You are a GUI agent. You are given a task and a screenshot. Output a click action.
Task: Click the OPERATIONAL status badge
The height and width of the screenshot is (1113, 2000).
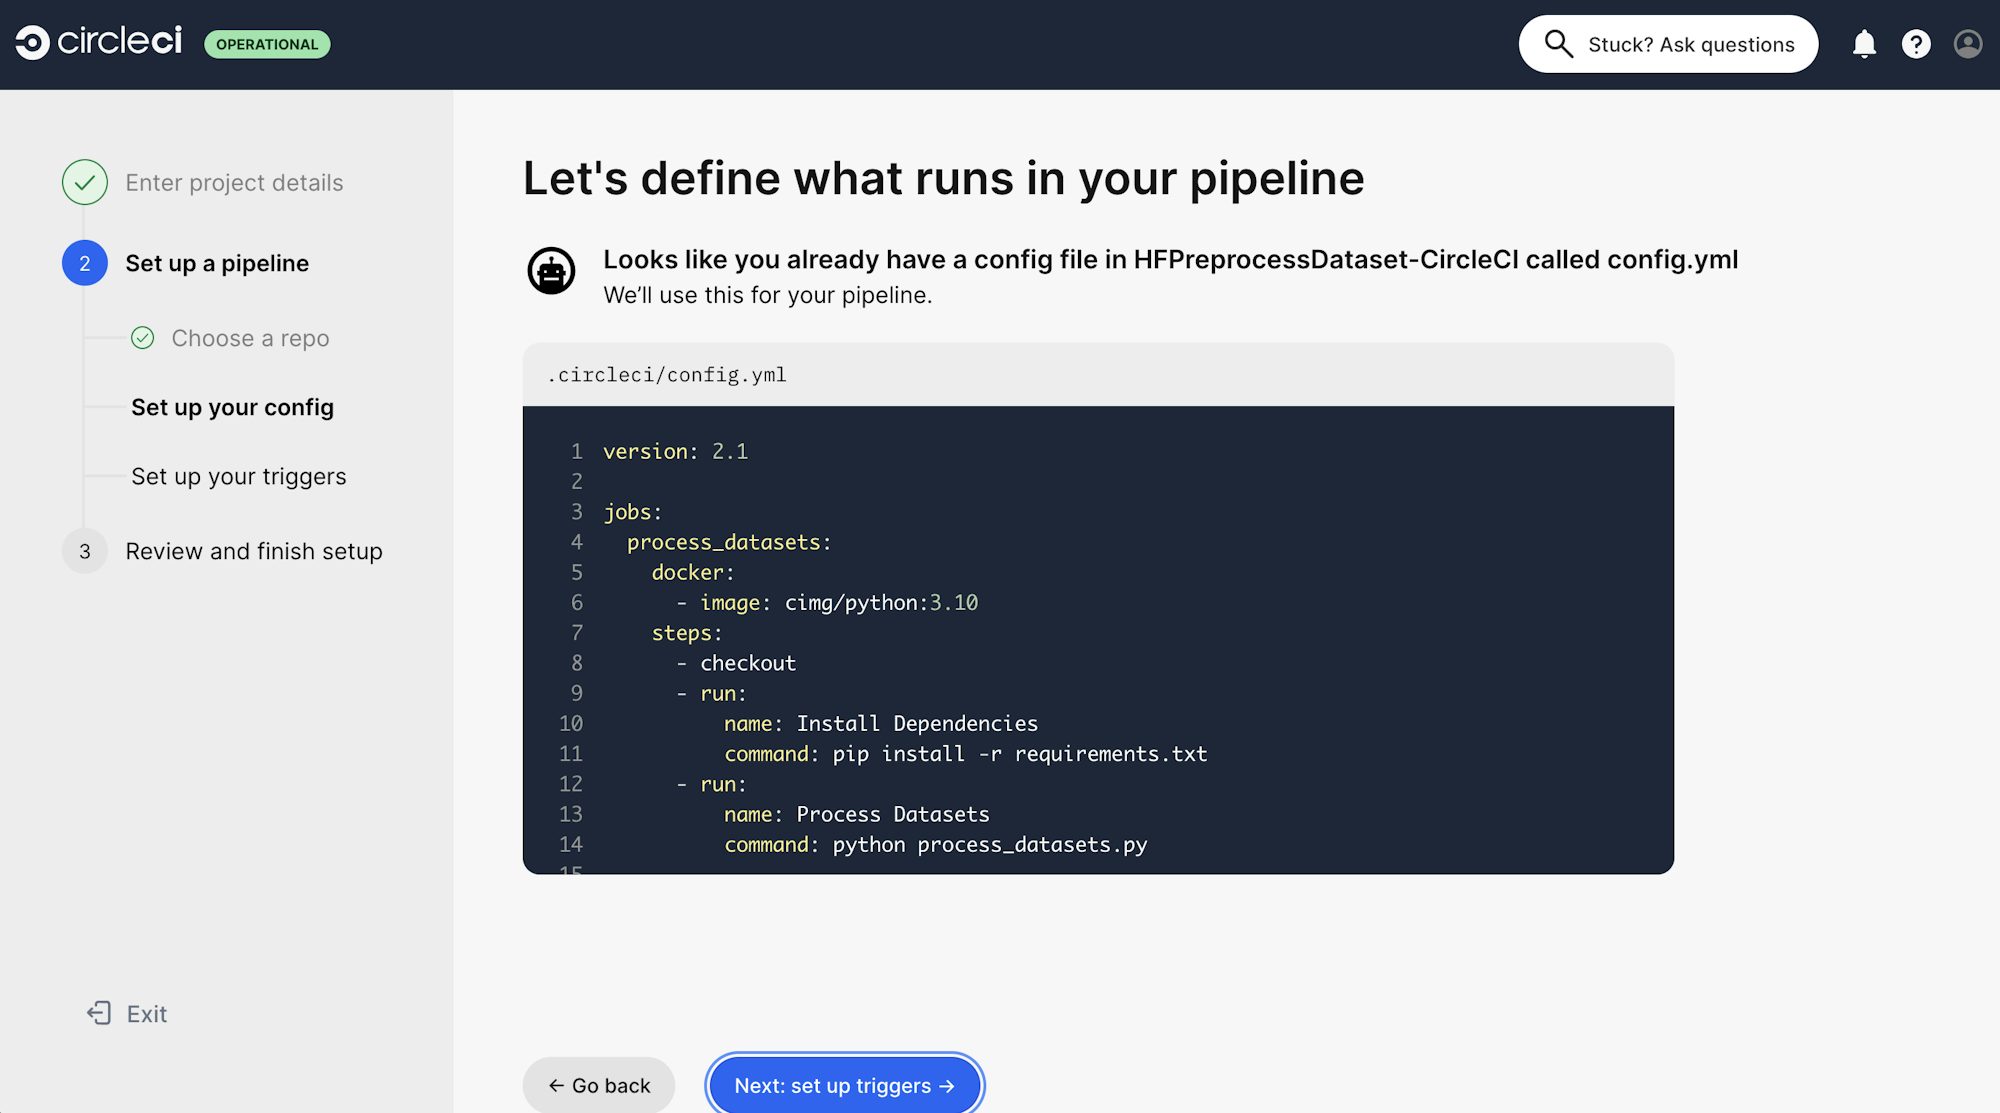(267, 44)
